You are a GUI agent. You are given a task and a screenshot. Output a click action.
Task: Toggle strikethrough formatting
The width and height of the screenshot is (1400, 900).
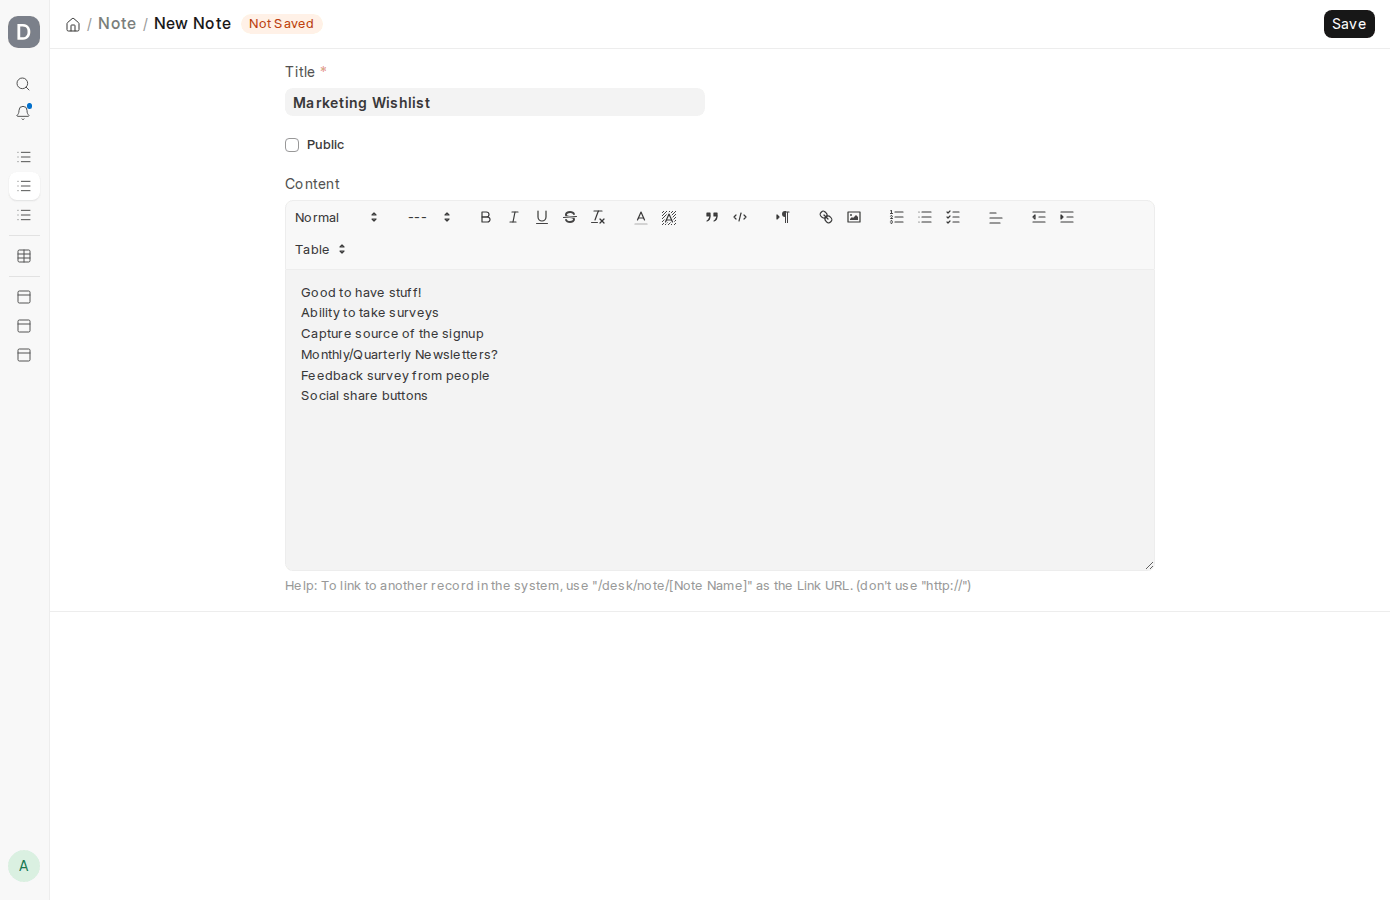(x=570, y=217)
